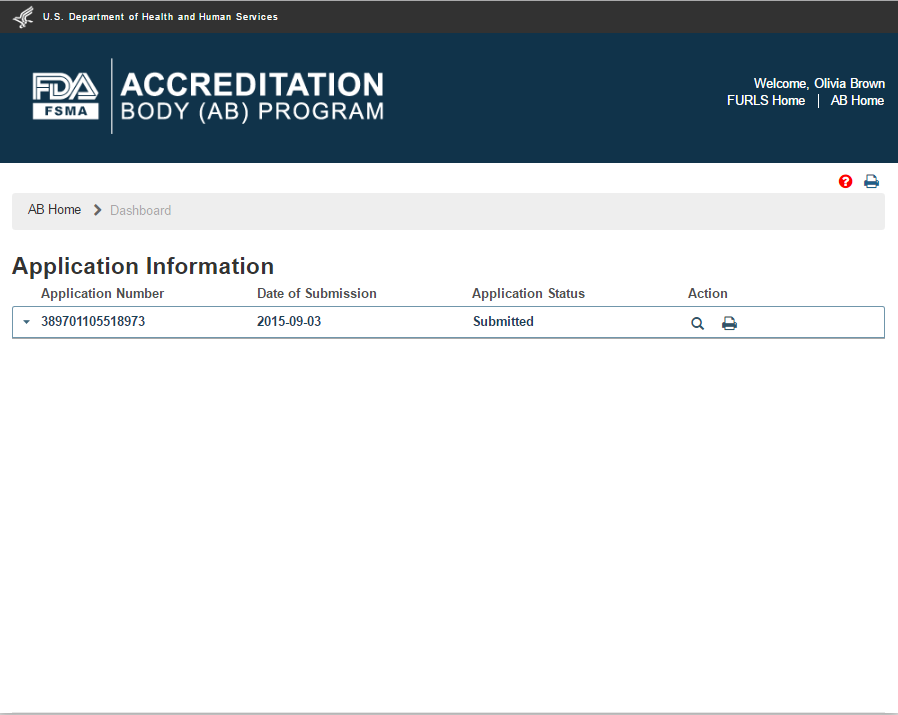Click the HHS eagle logo icon
The height and width of the screenshot is (715, 898).
coord(22,17)
